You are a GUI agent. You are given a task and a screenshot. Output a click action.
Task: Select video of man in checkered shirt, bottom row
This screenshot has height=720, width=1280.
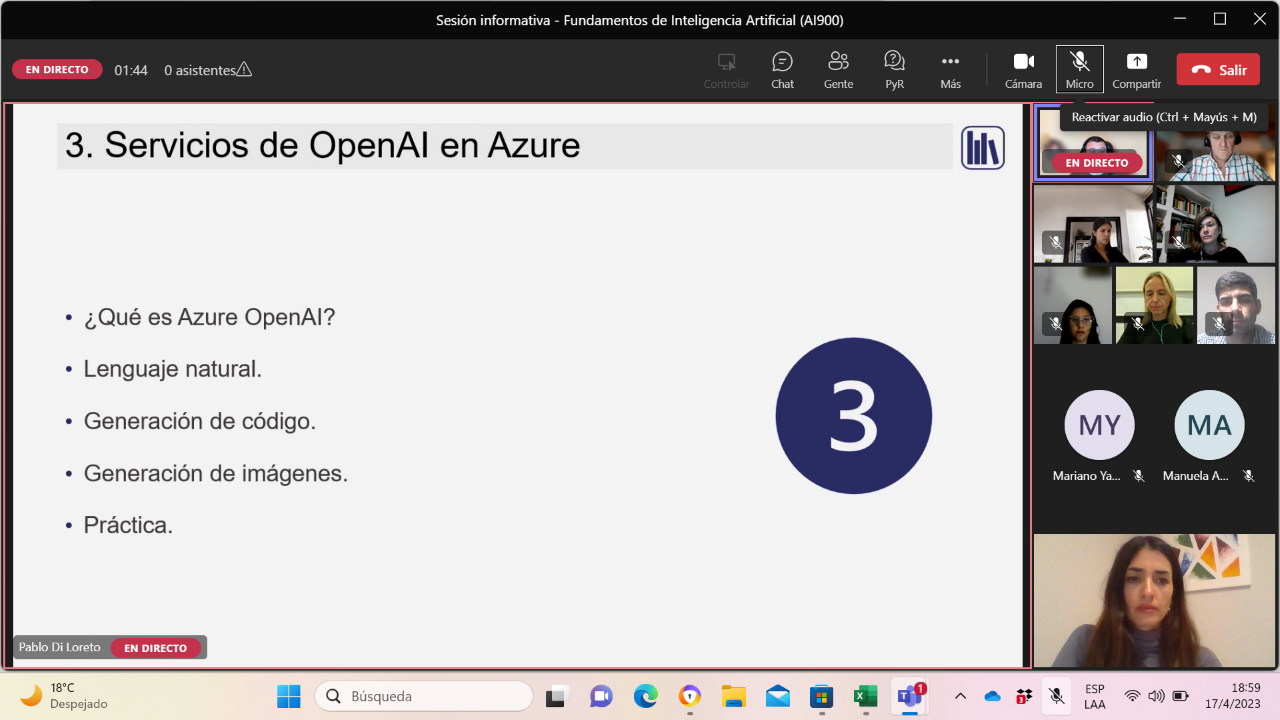1236,305
